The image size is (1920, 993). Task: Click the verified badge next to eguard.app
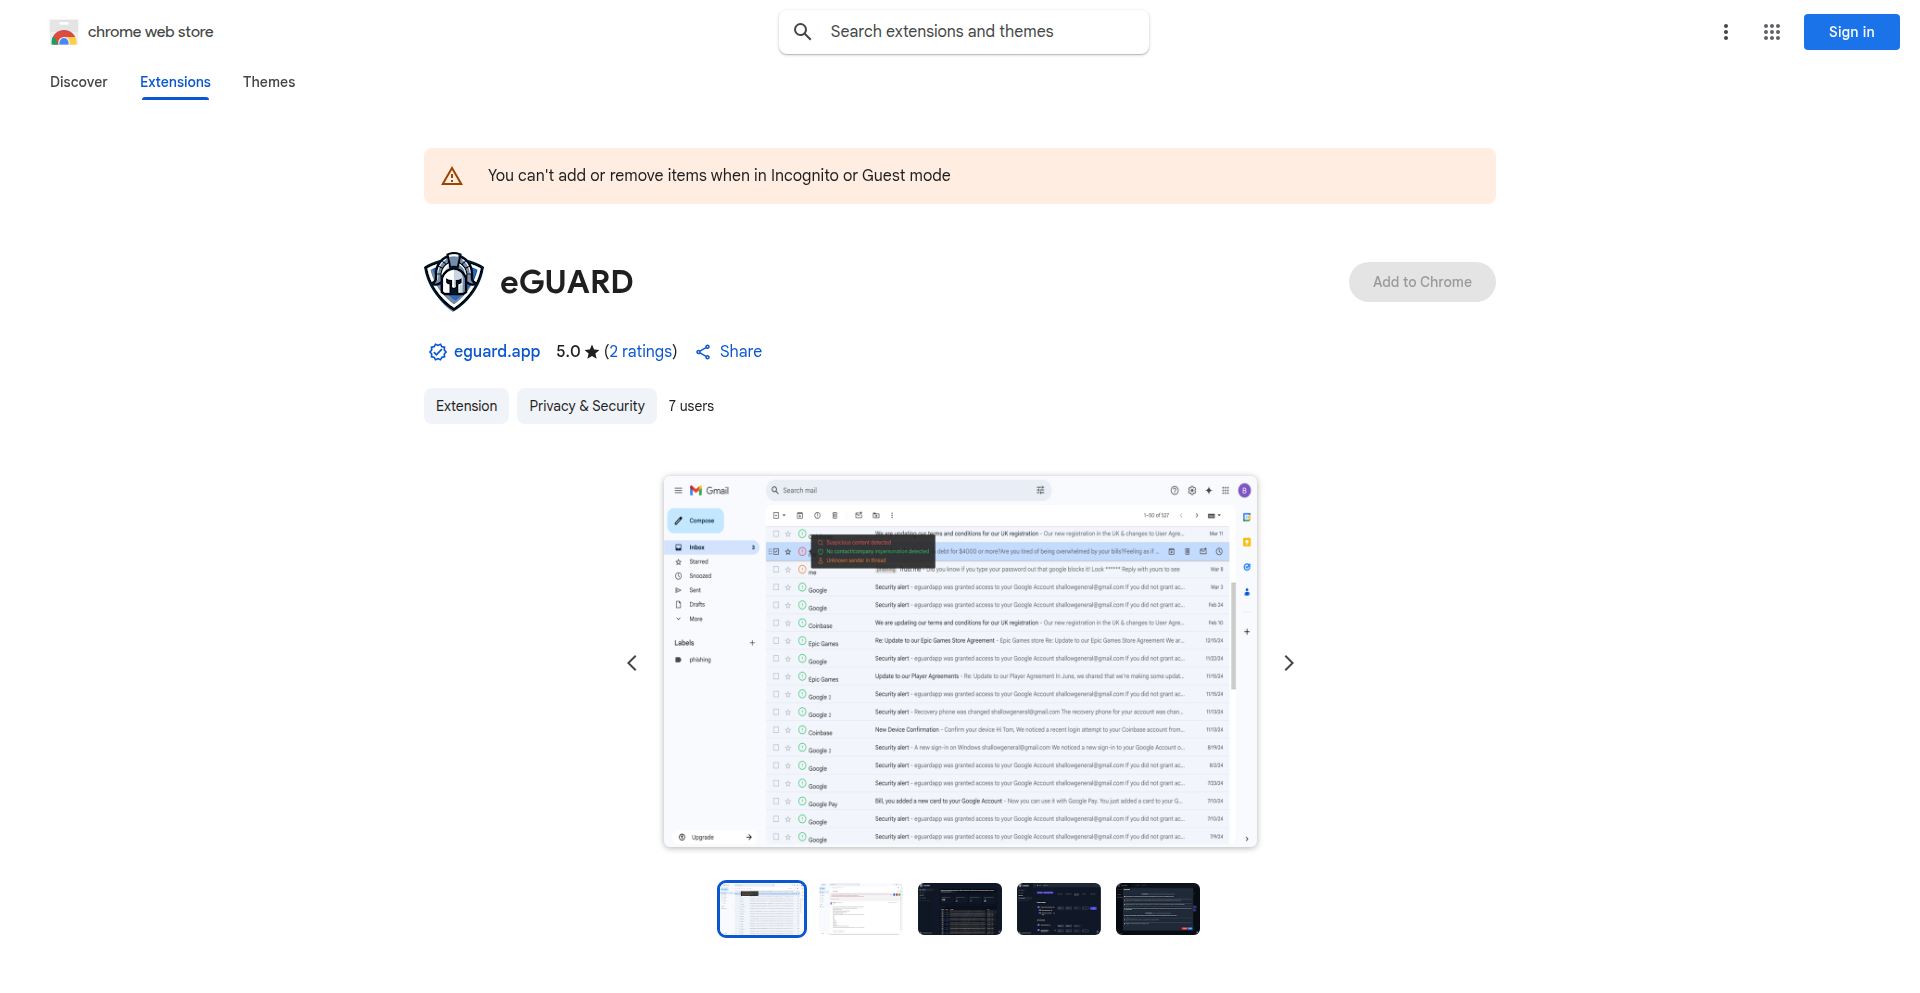coord(437,352)
